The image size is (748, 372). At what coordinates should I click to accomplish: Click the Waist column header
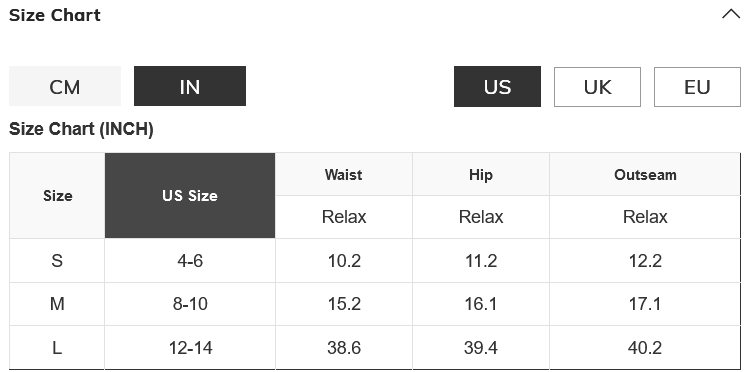pyautogui.click(x=343, y=175)
